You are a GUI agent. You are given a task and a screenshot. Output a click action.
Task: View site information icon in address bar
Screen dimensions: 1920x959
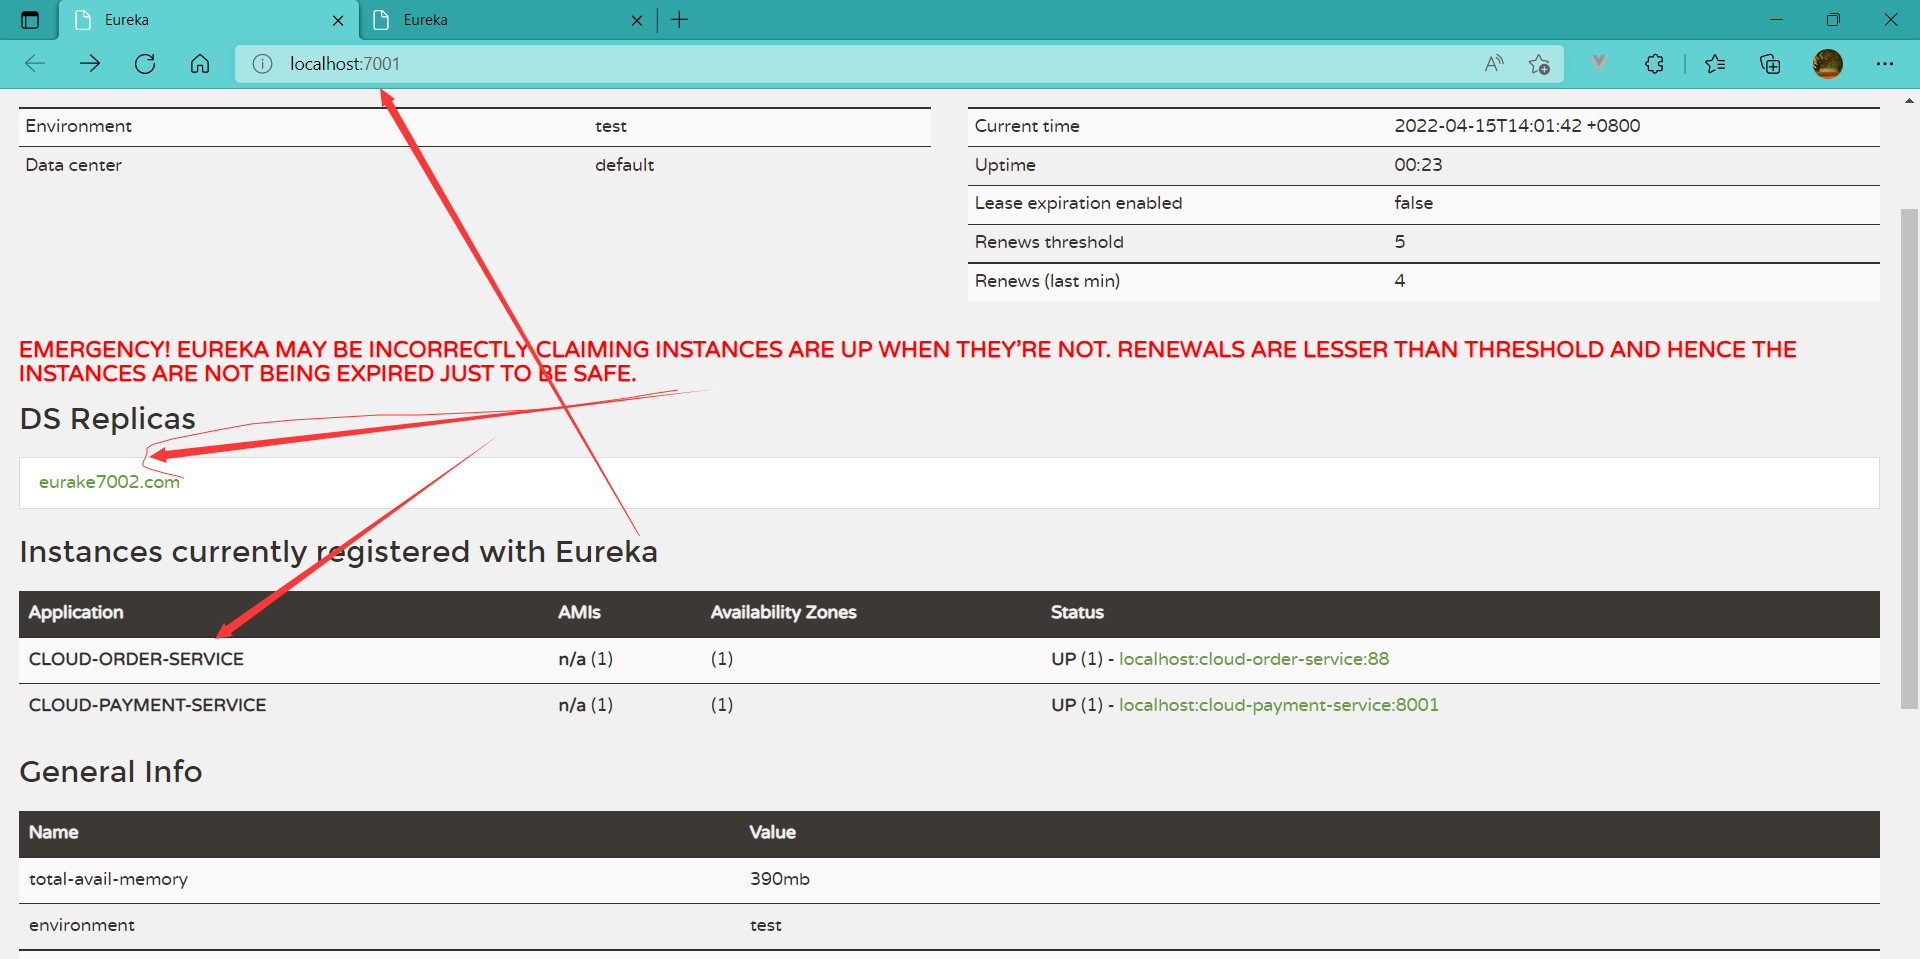click(x=262, y=64)
